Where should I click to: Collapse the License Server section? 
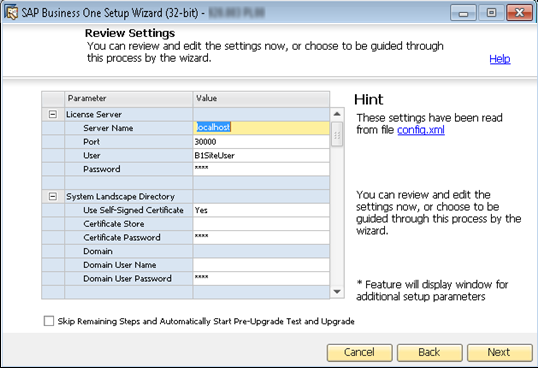(52, 114)
